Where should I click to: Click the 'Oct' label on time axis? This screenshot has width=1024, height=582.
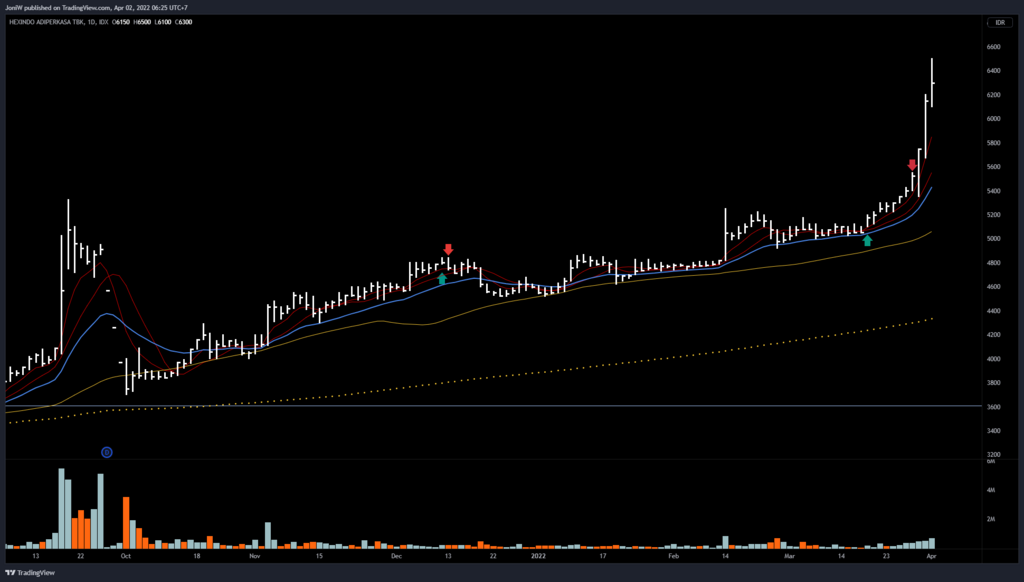(x=124, y=554)
